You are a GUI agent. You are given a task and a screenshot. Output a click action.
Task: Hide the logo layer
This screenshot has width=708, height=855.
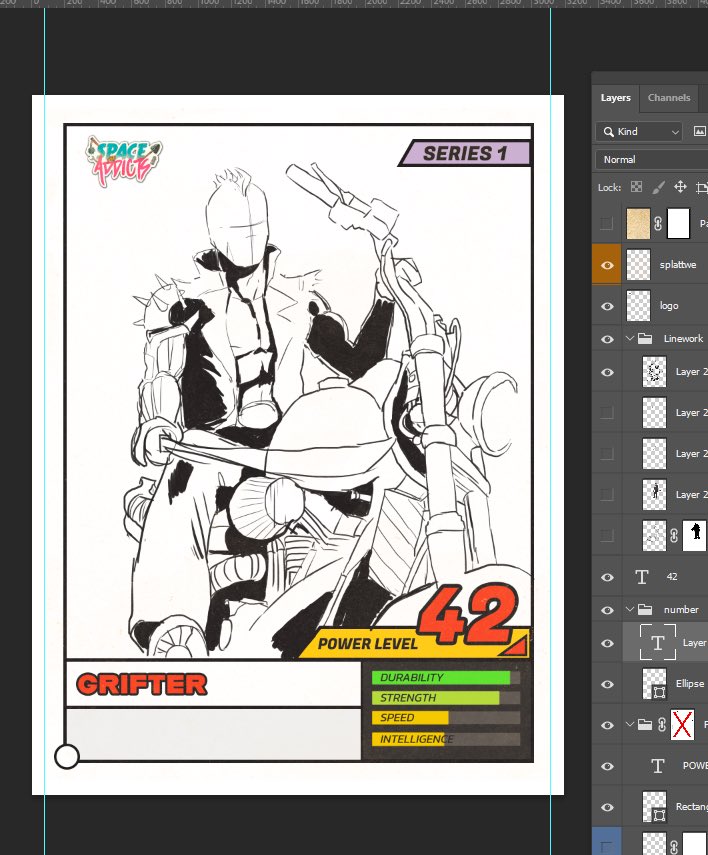coord(607,306)
